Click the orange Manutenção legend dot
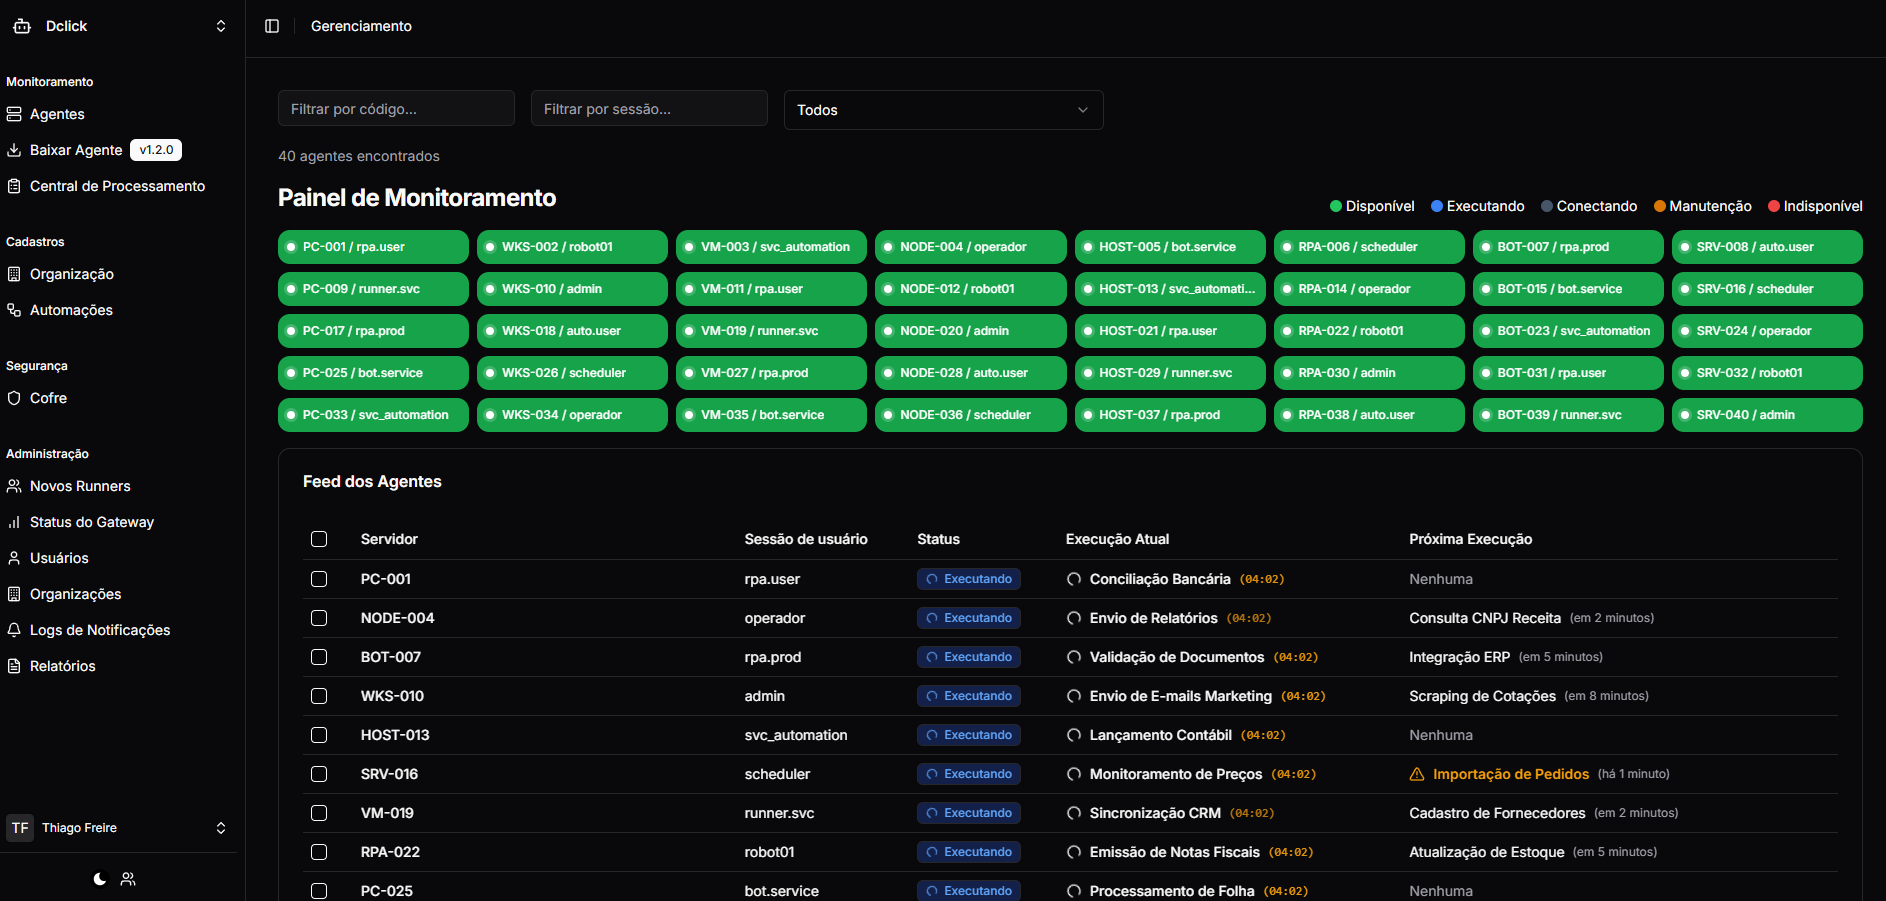The image size is (1886, 901). click(x=1660, y=206)
